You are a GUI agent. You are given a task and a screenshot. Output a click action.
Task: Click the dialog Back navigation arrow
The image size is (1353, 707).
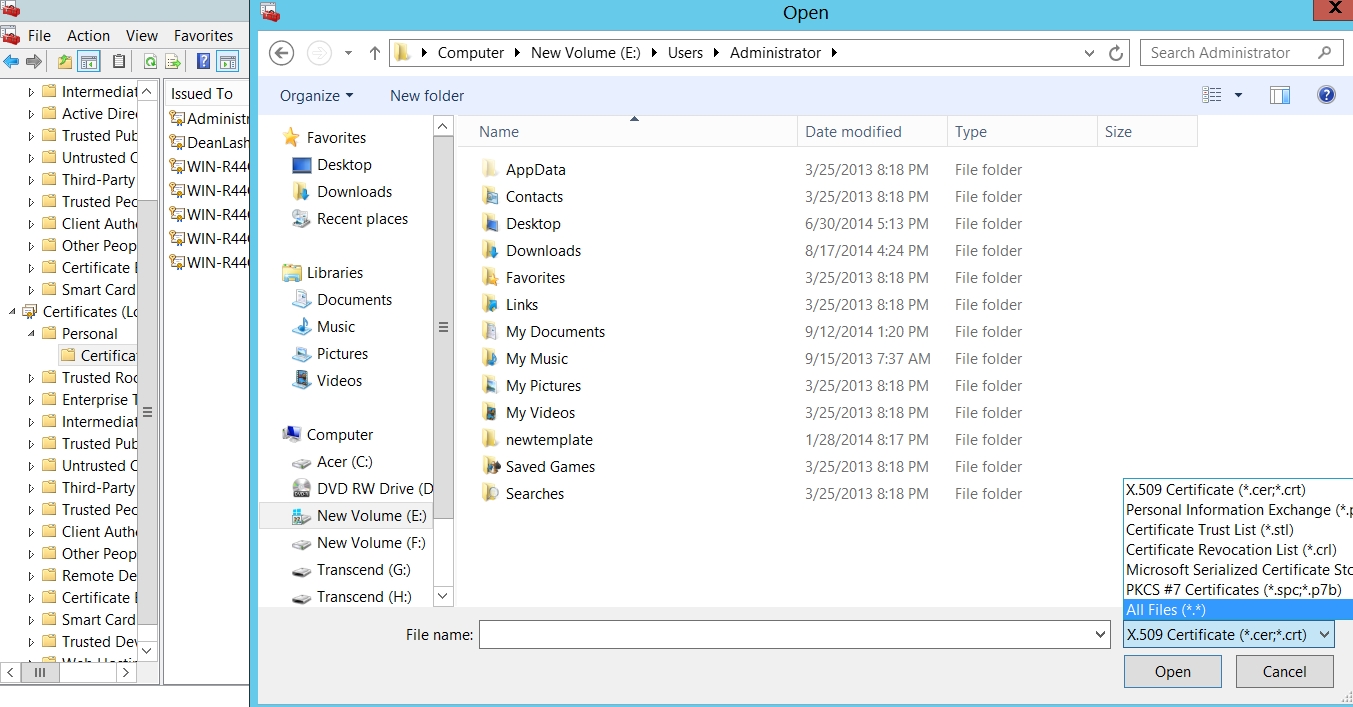[282, 53]
